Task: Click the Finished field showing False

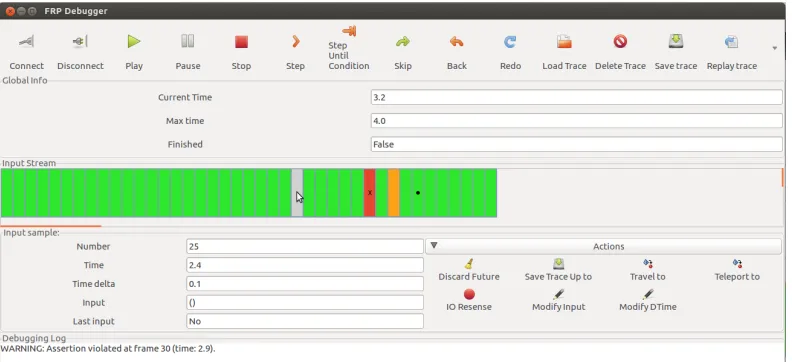Action: pos(576,144)
